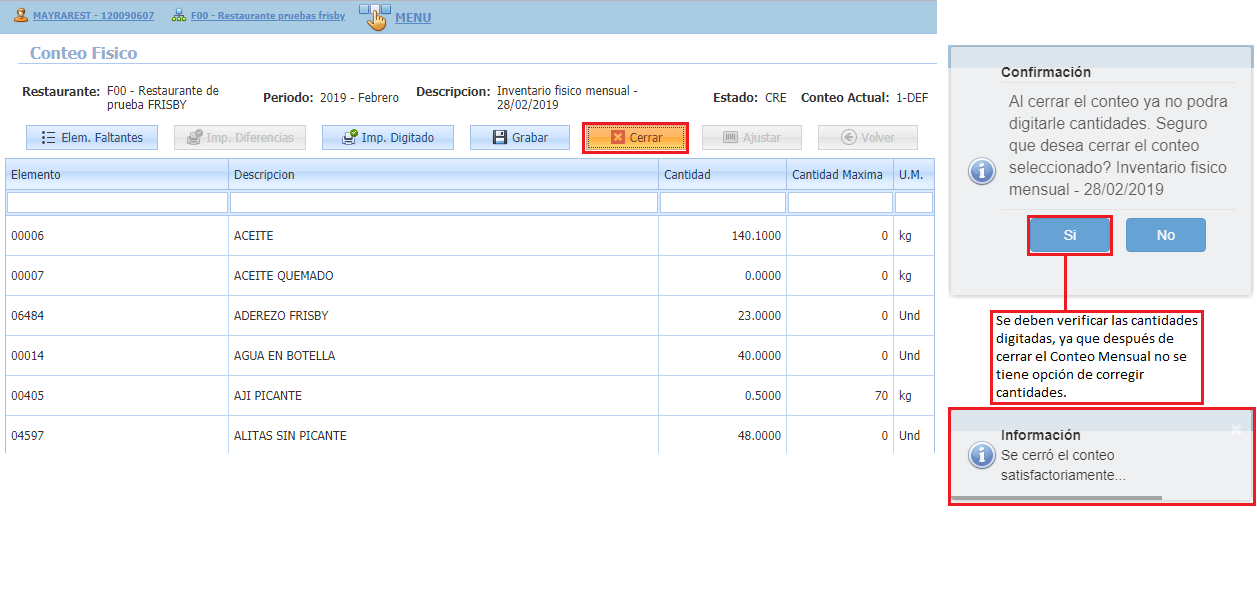Select element code 04597
The width and height of the screenshot is (1257, 589).
click(x=117, y=435)
